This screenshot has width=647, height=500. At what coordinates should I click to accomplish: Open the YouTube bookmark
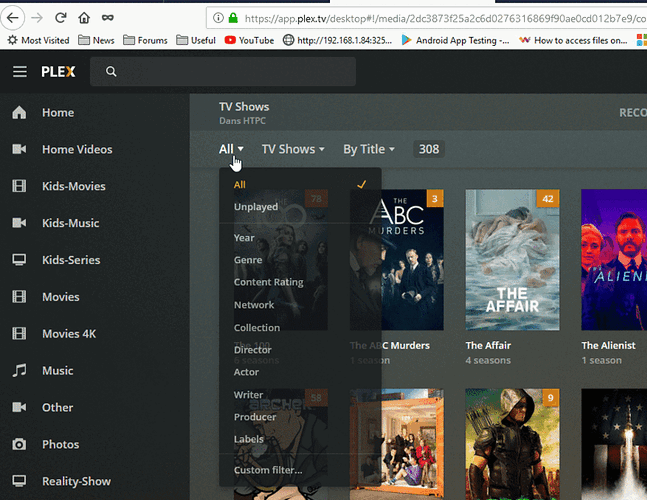[249, 40]
